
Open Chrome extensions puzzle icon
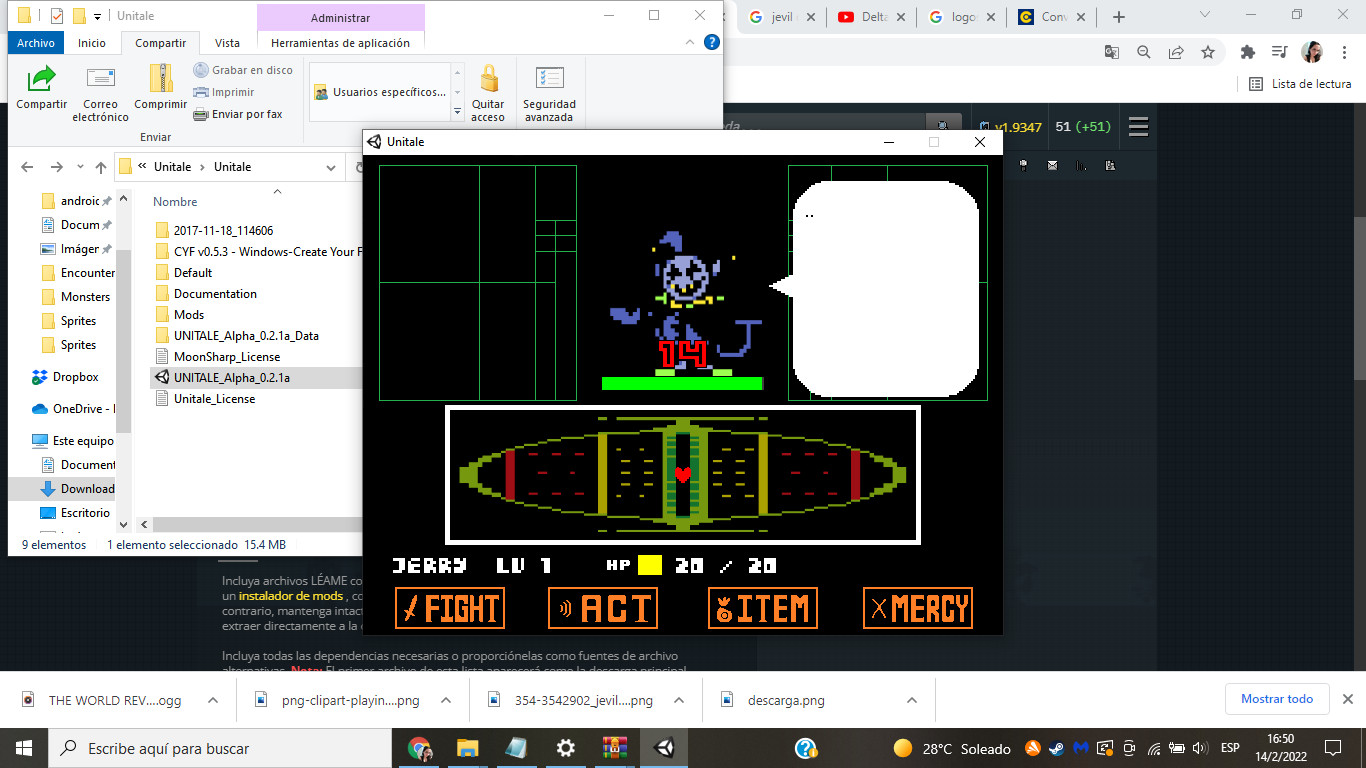click(x=1247, y=52)
